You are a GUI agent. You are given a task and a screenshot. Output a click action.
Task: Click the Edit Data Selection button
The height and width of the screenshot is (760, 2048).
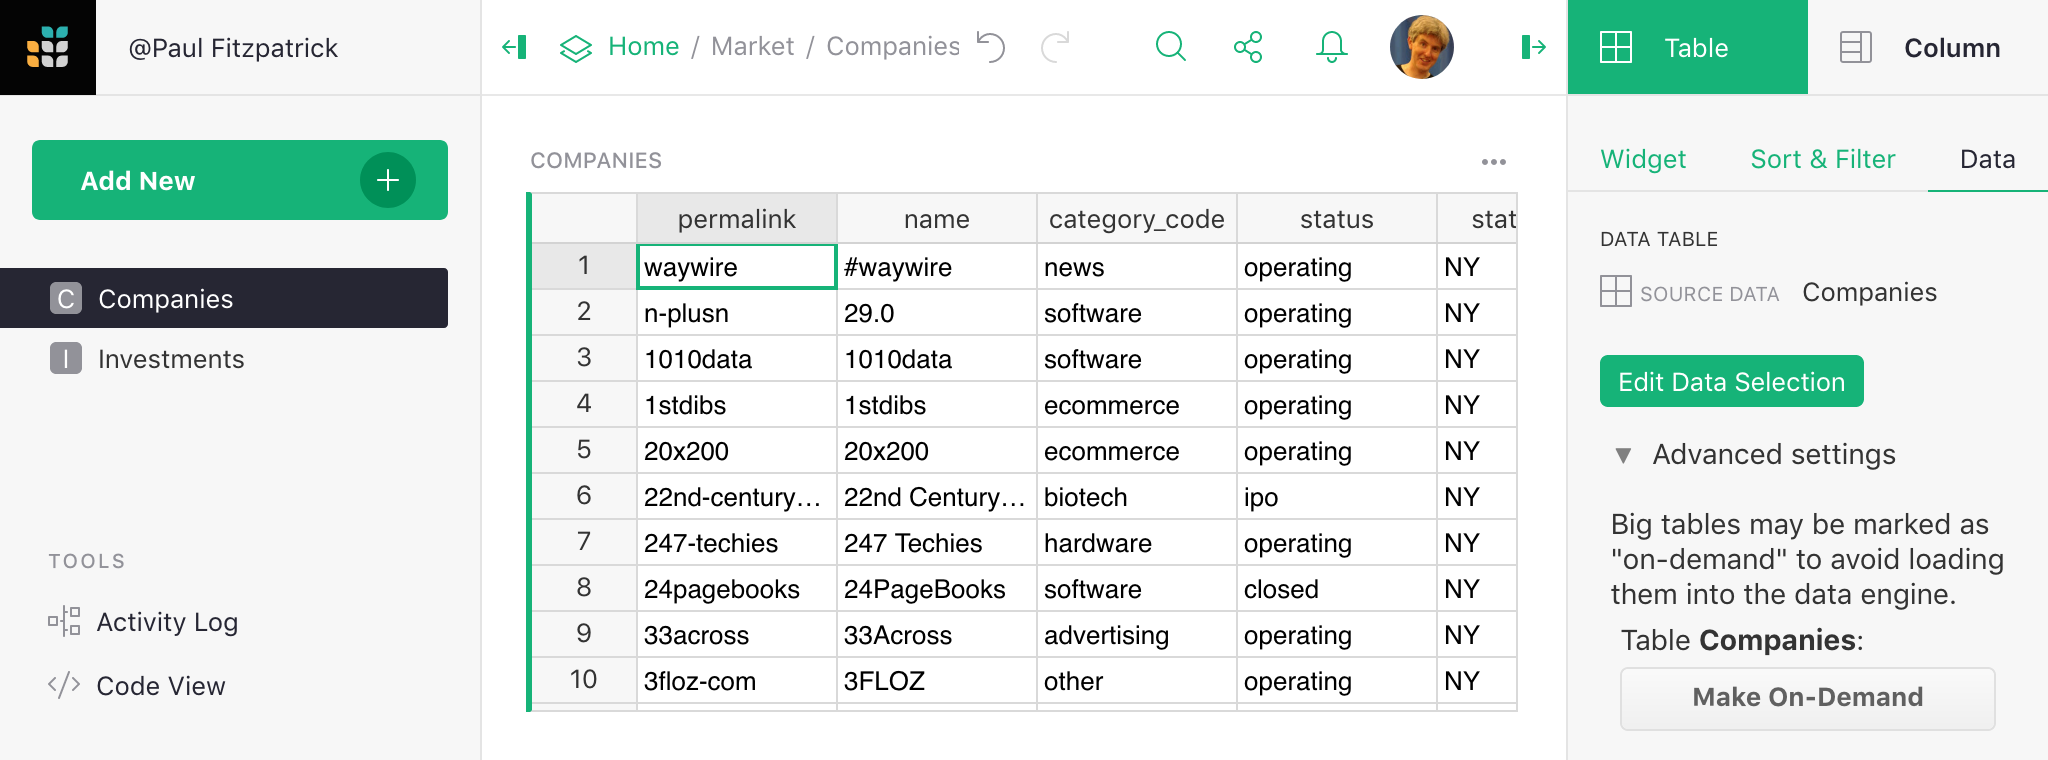click(1732, 381)
